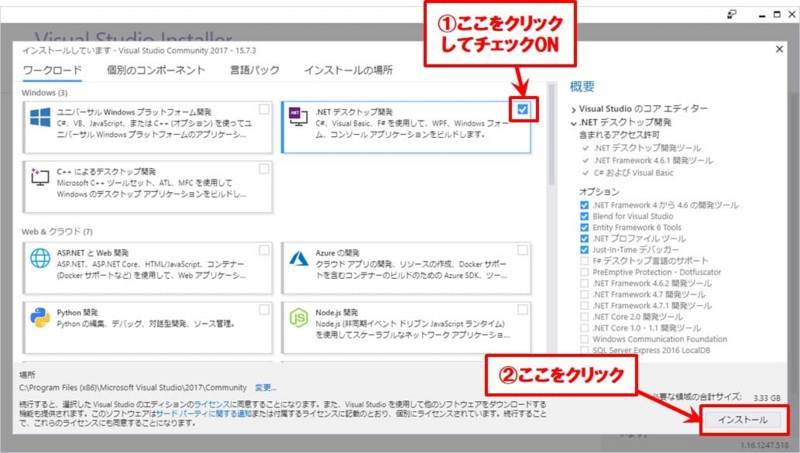Toggle the .NET デスクトップ開発 workload checkbox
Image resolution: width=800 pixels, height=453 pixels.
[522, 109]
